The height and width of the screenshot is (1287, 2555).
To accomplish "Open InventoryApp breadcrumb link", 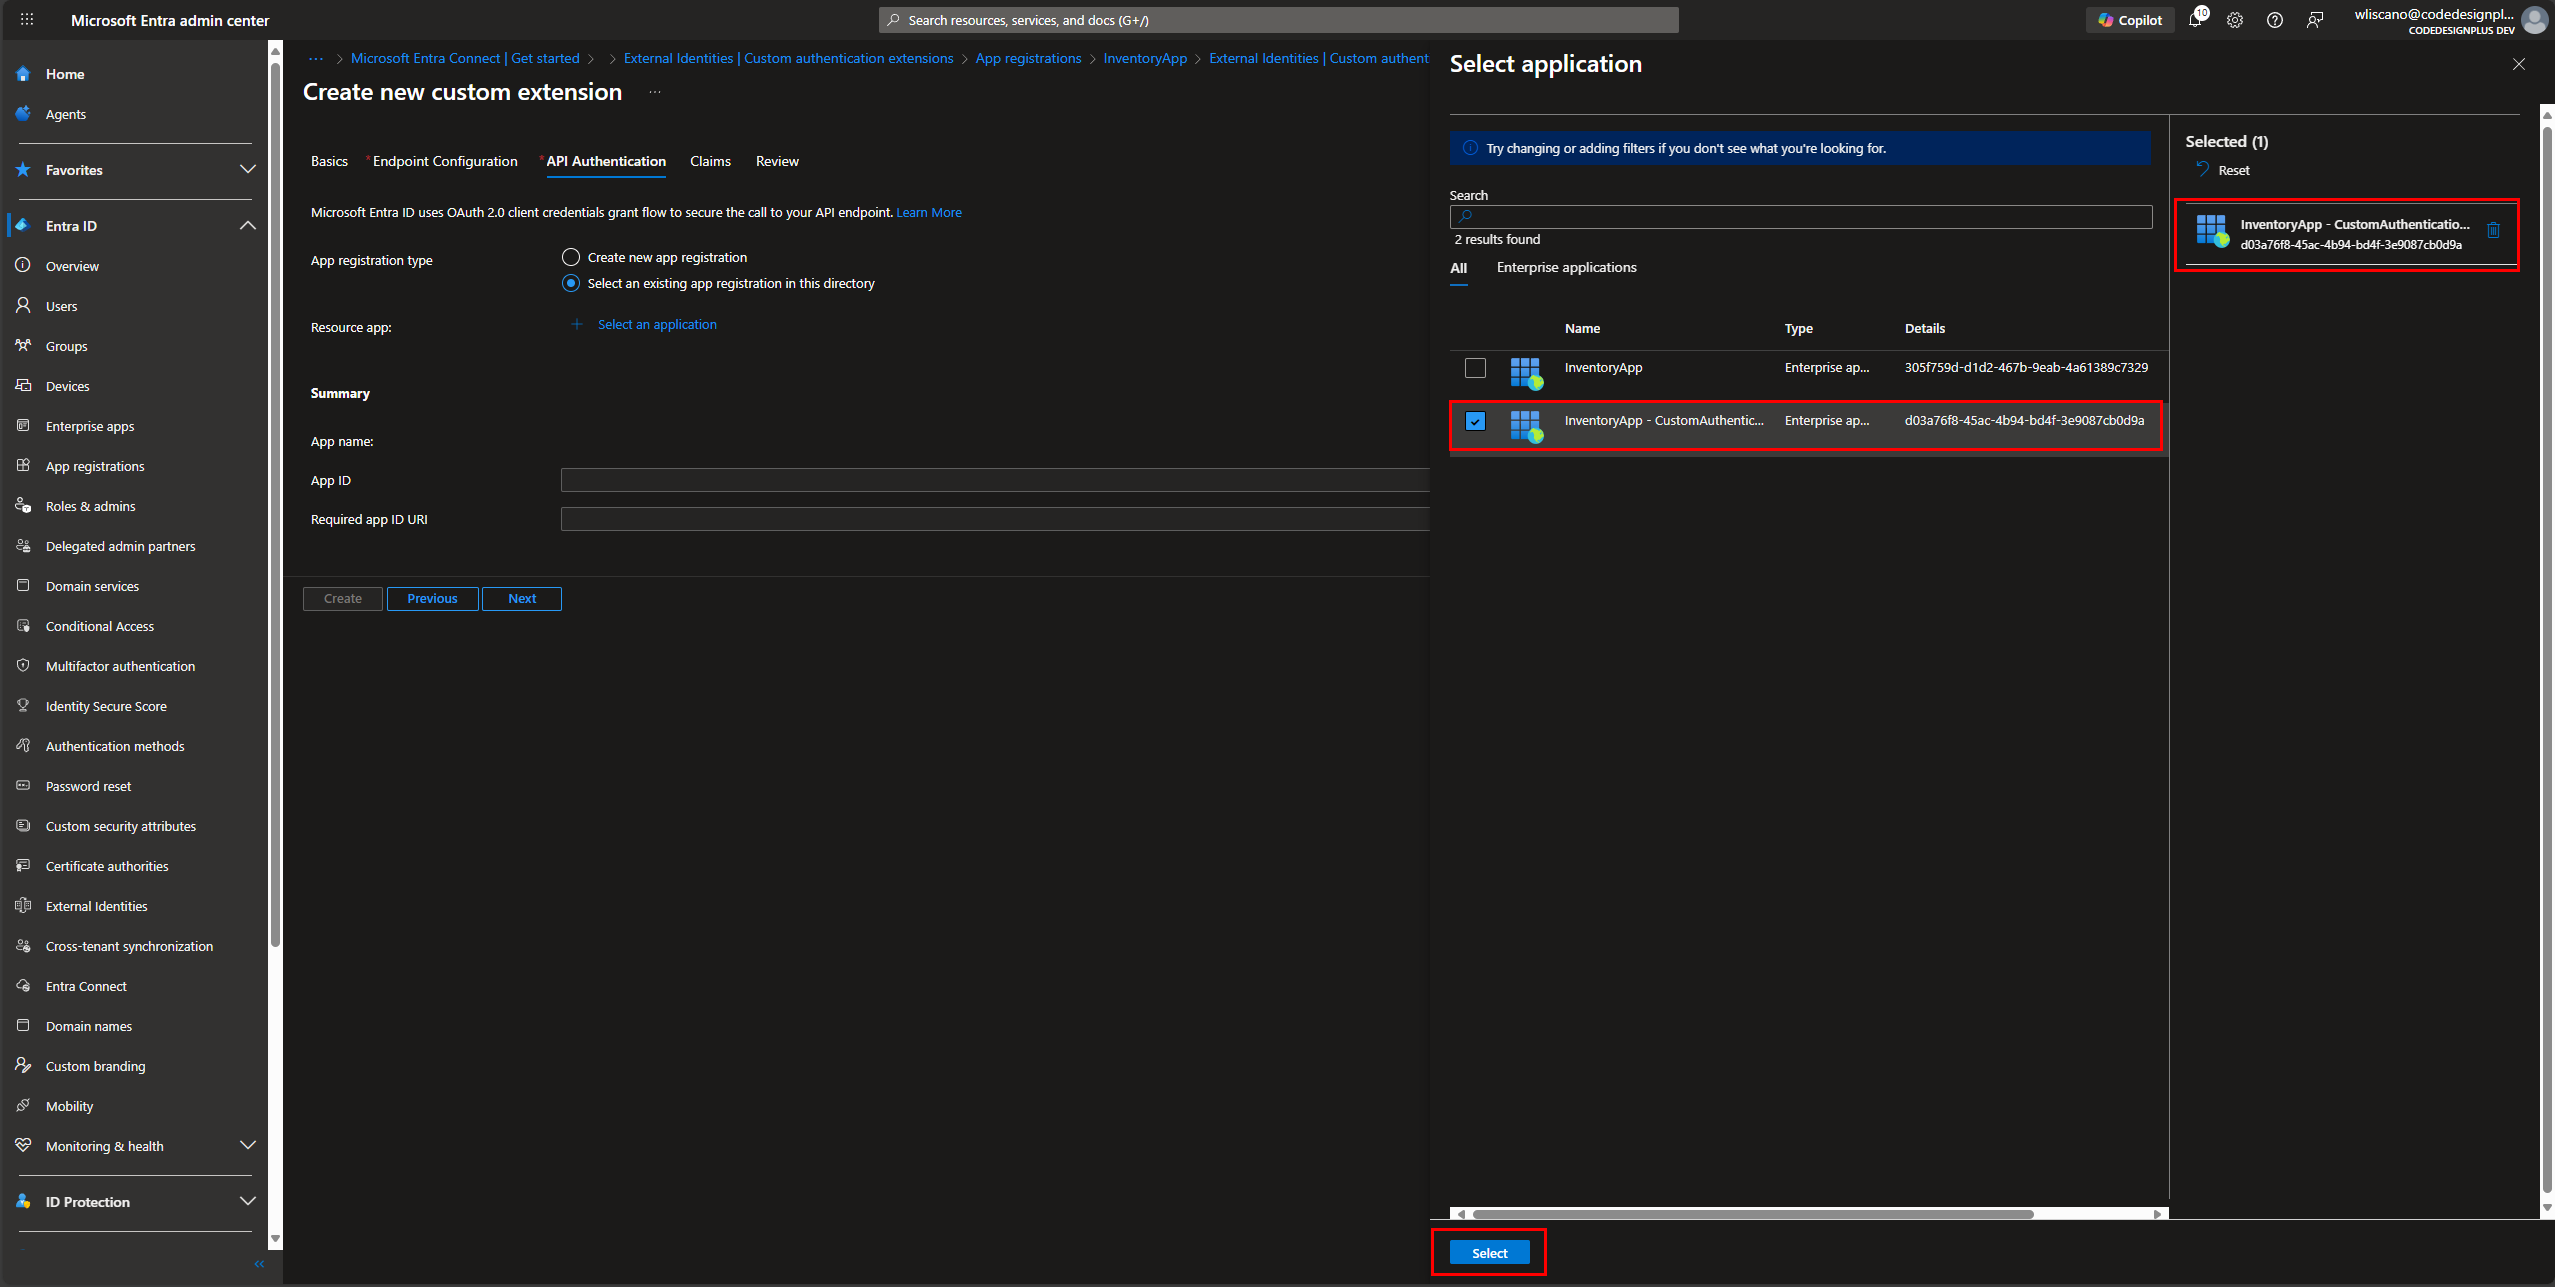I will 1145,59.
